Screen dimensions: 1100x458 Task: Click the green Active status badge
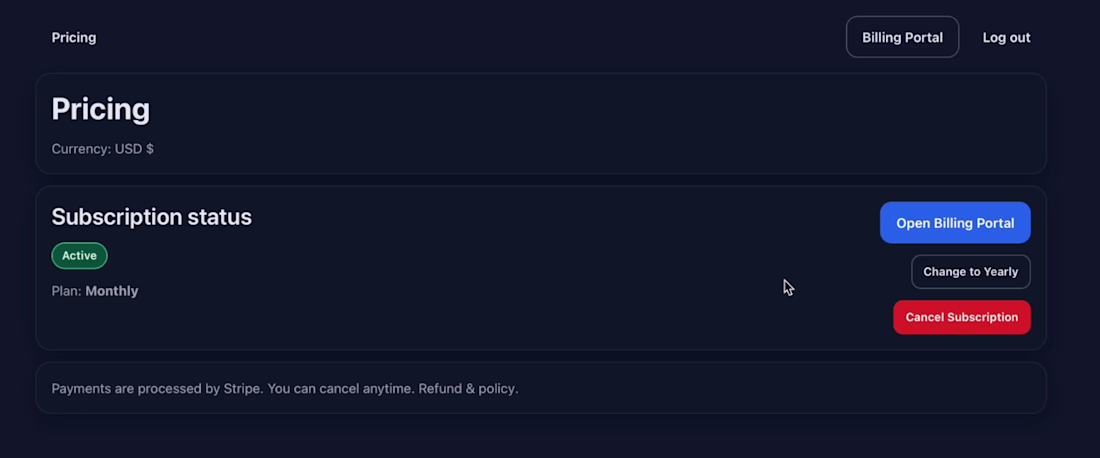(79, 256)
